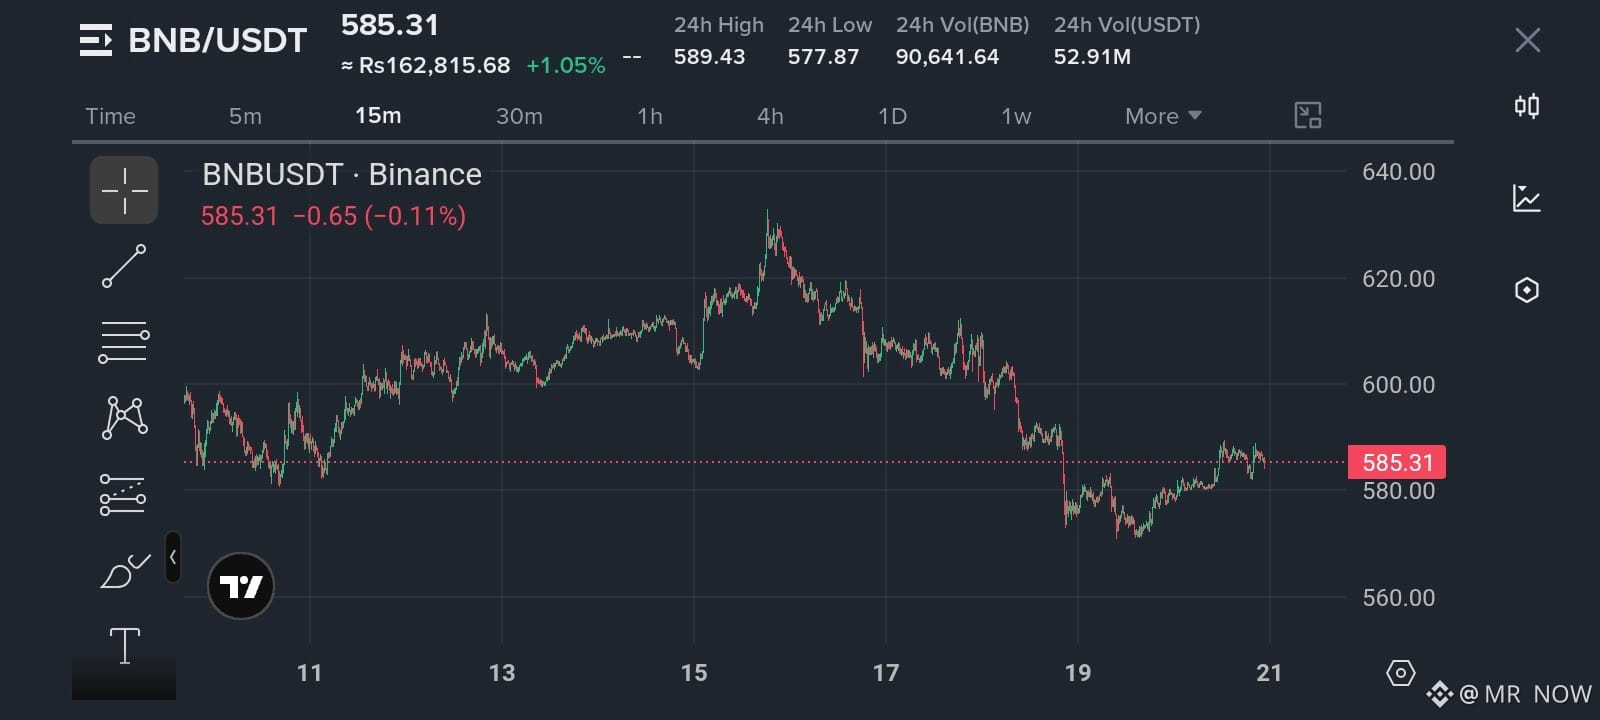Choose the XABCD pattern tool

[125, 417]
